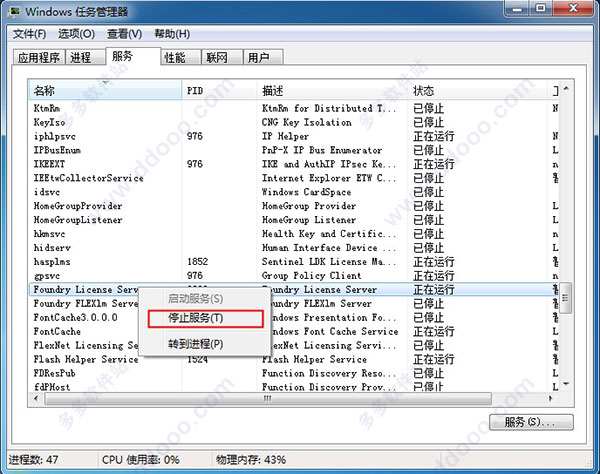Close the Task Manager window
Viewport: 600px width, 474px height.
(573, 8)
